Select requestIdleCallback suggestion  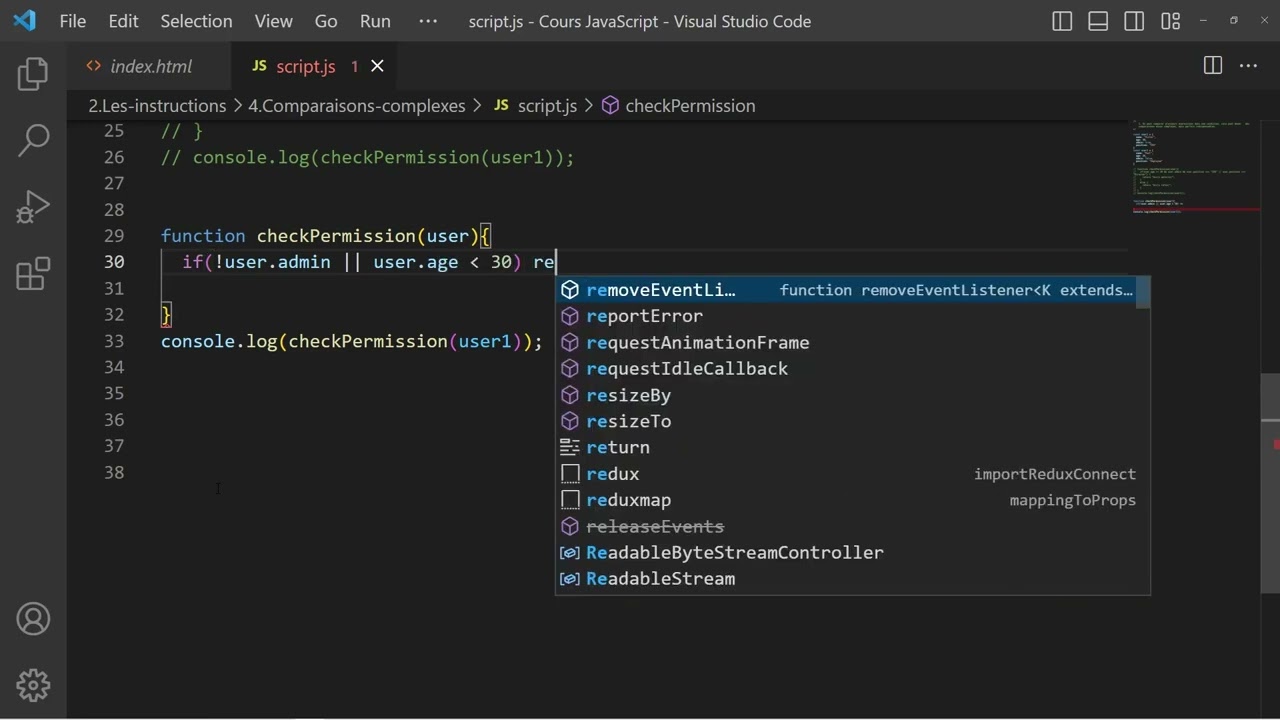click(846, 368)
